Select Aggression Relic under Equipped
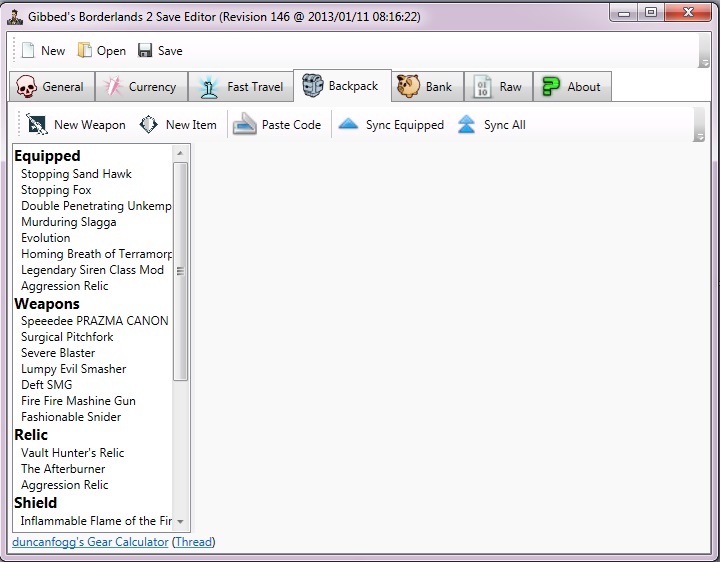 (64, 286)
